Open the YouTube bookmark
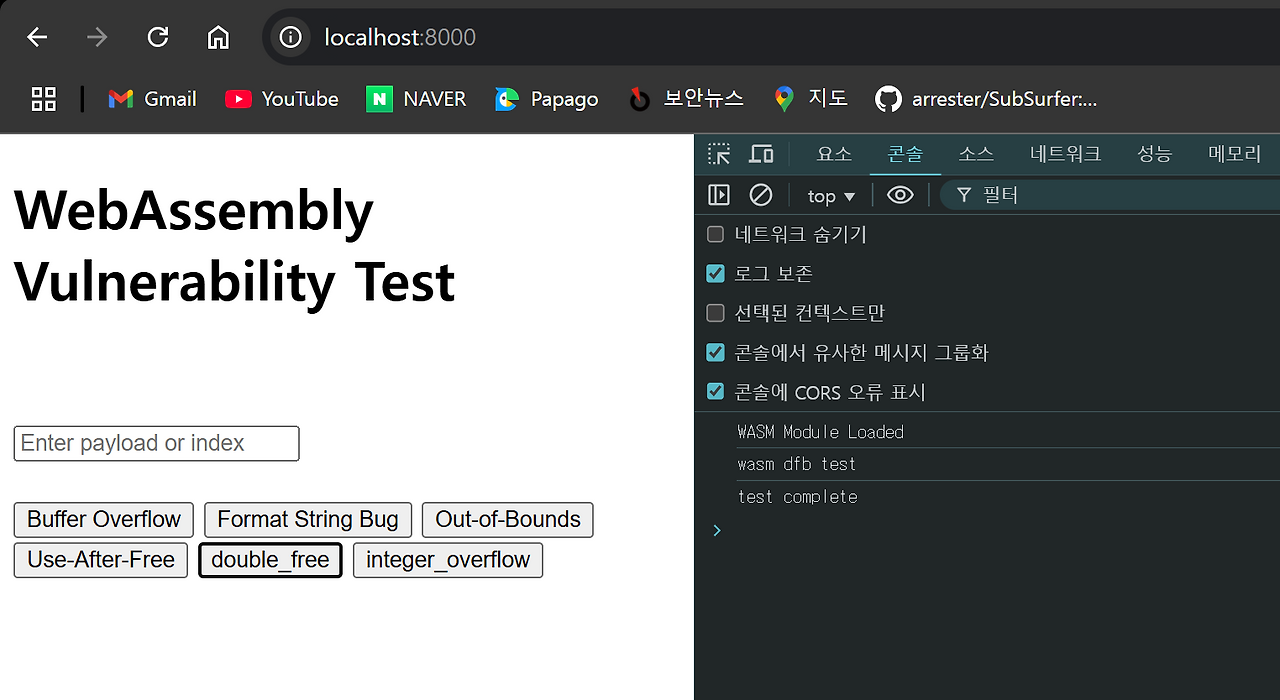The height and width of the screenshot is (700, 1280). point(282,99)
